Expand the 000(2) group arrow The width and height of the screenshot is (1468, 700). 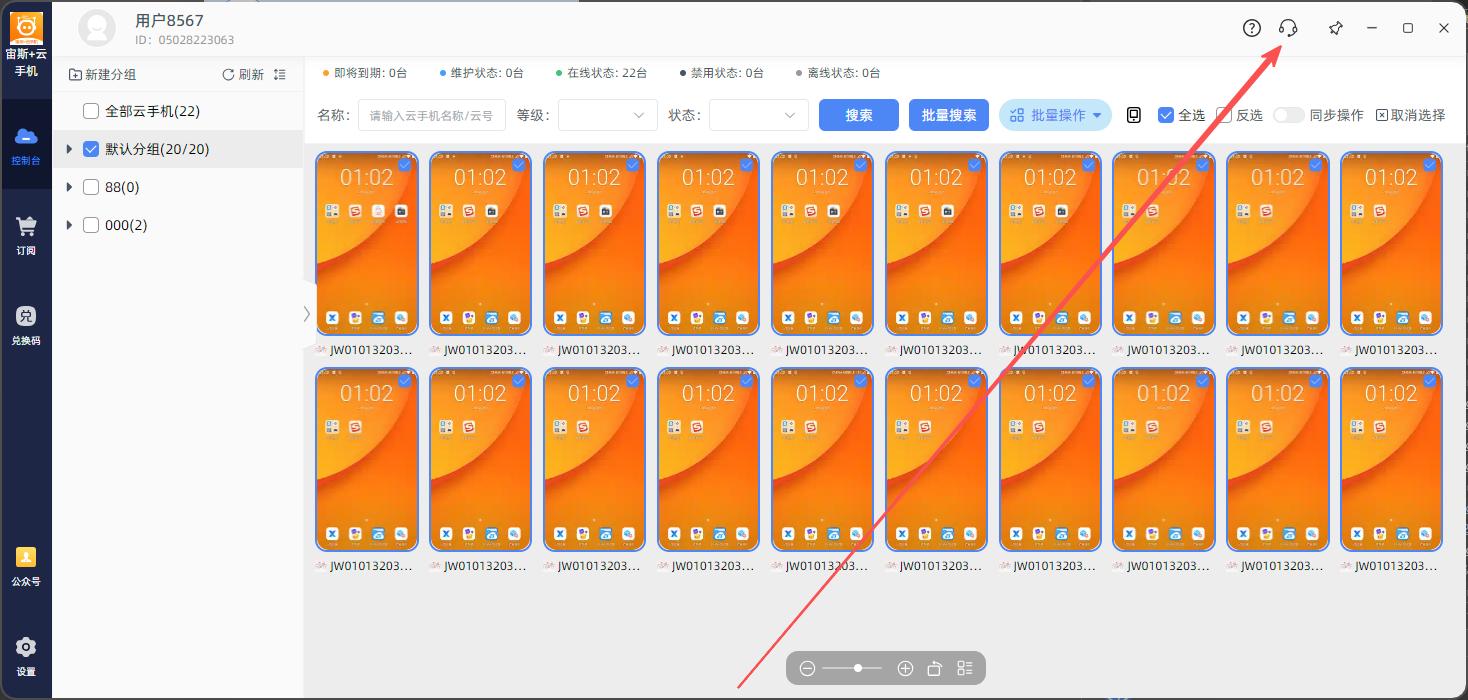(x=69, y=225)
